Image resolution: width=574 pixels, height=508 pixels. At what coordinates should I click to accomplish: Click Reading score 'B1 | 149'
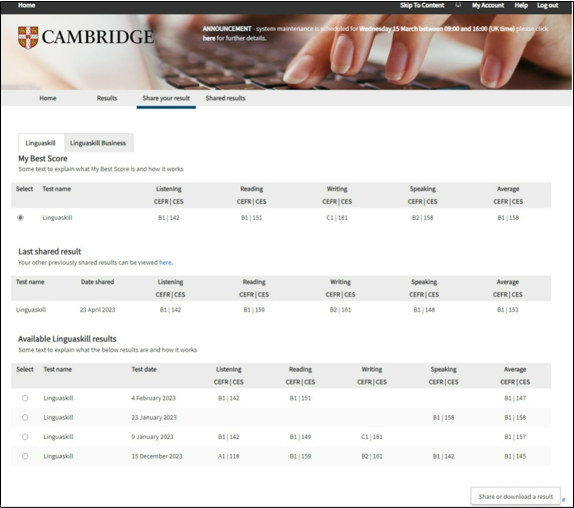(x=300, y=437)
